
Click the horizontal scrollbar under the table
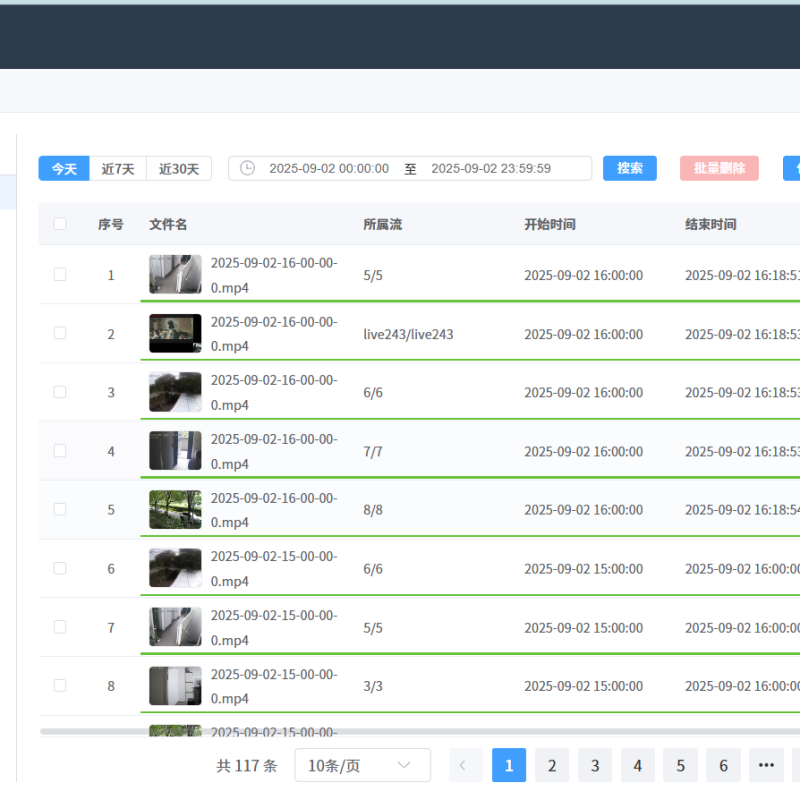pos(400,732)
